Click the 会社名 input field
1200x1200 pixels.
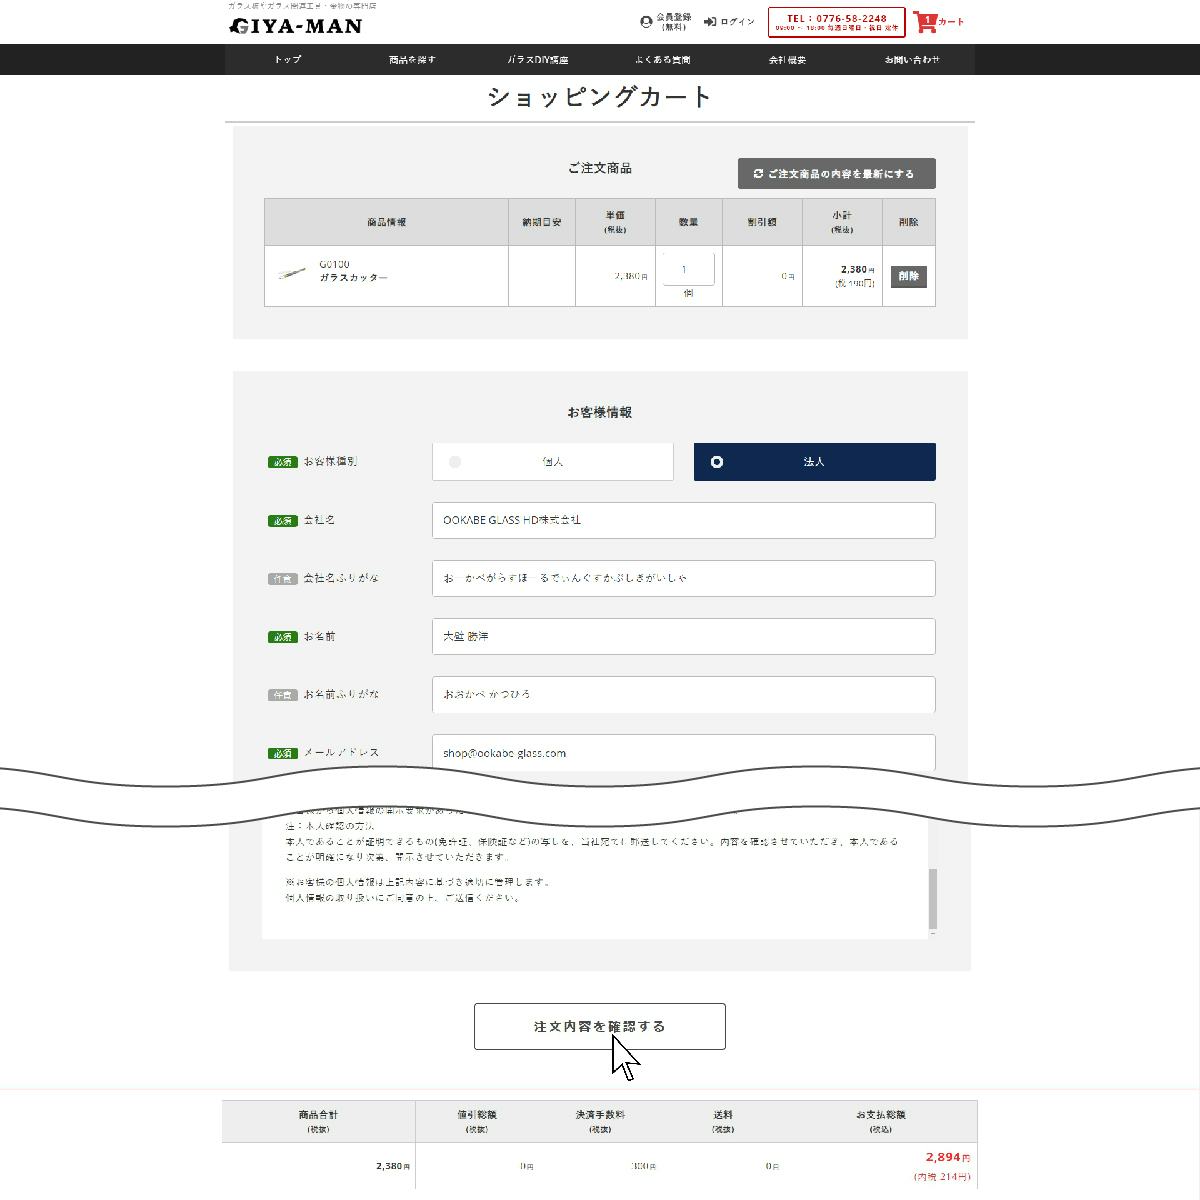[683, 520]
